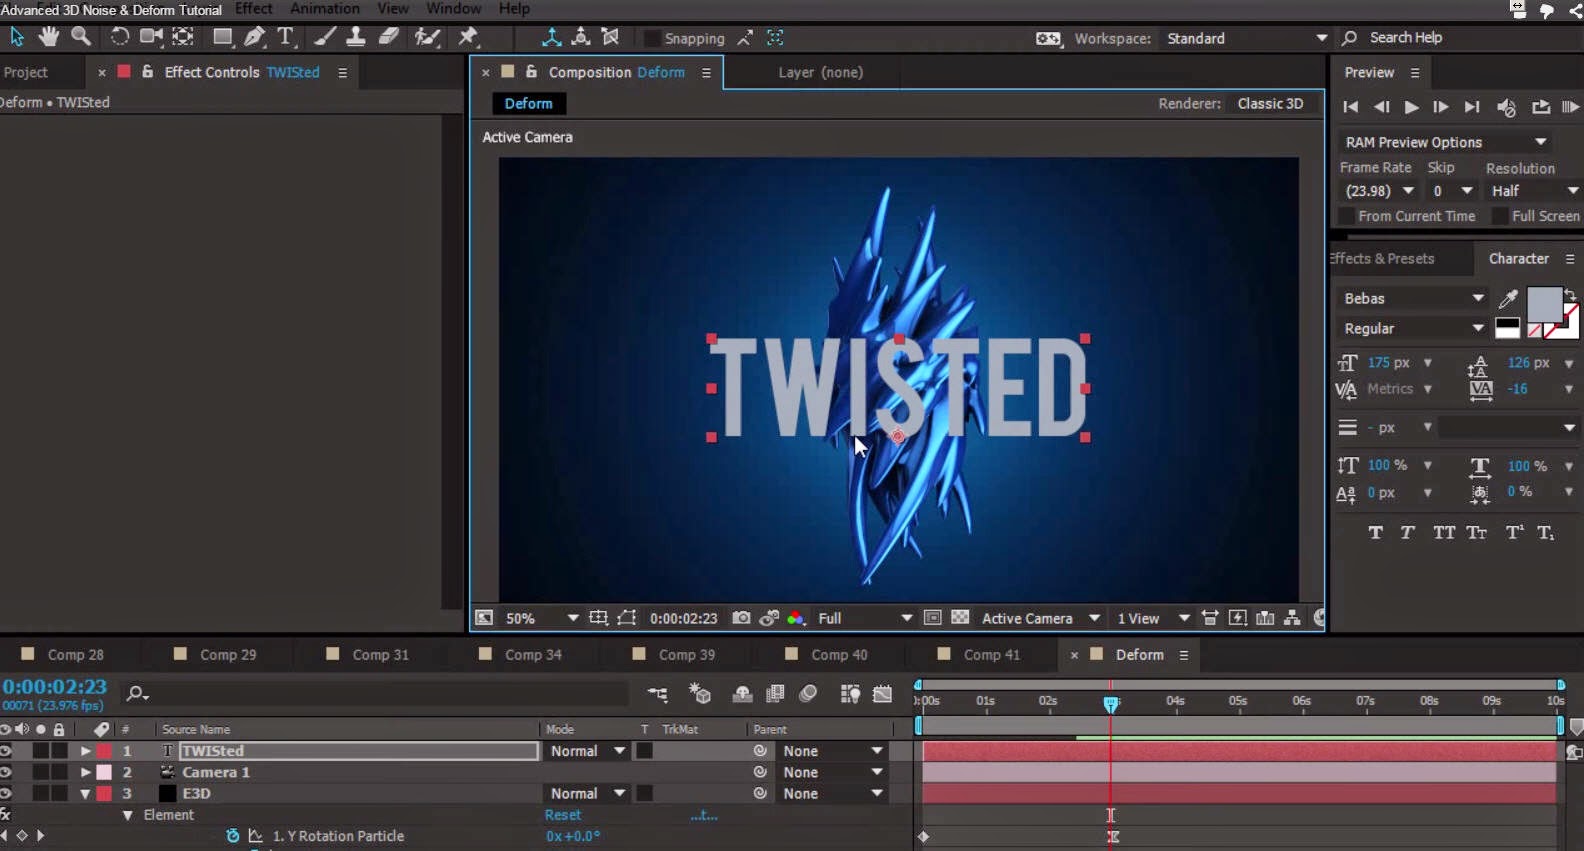The height and width of the screenshot is (851, 1584).
Task: Select the Hand tool
Action: click(48, 37)
